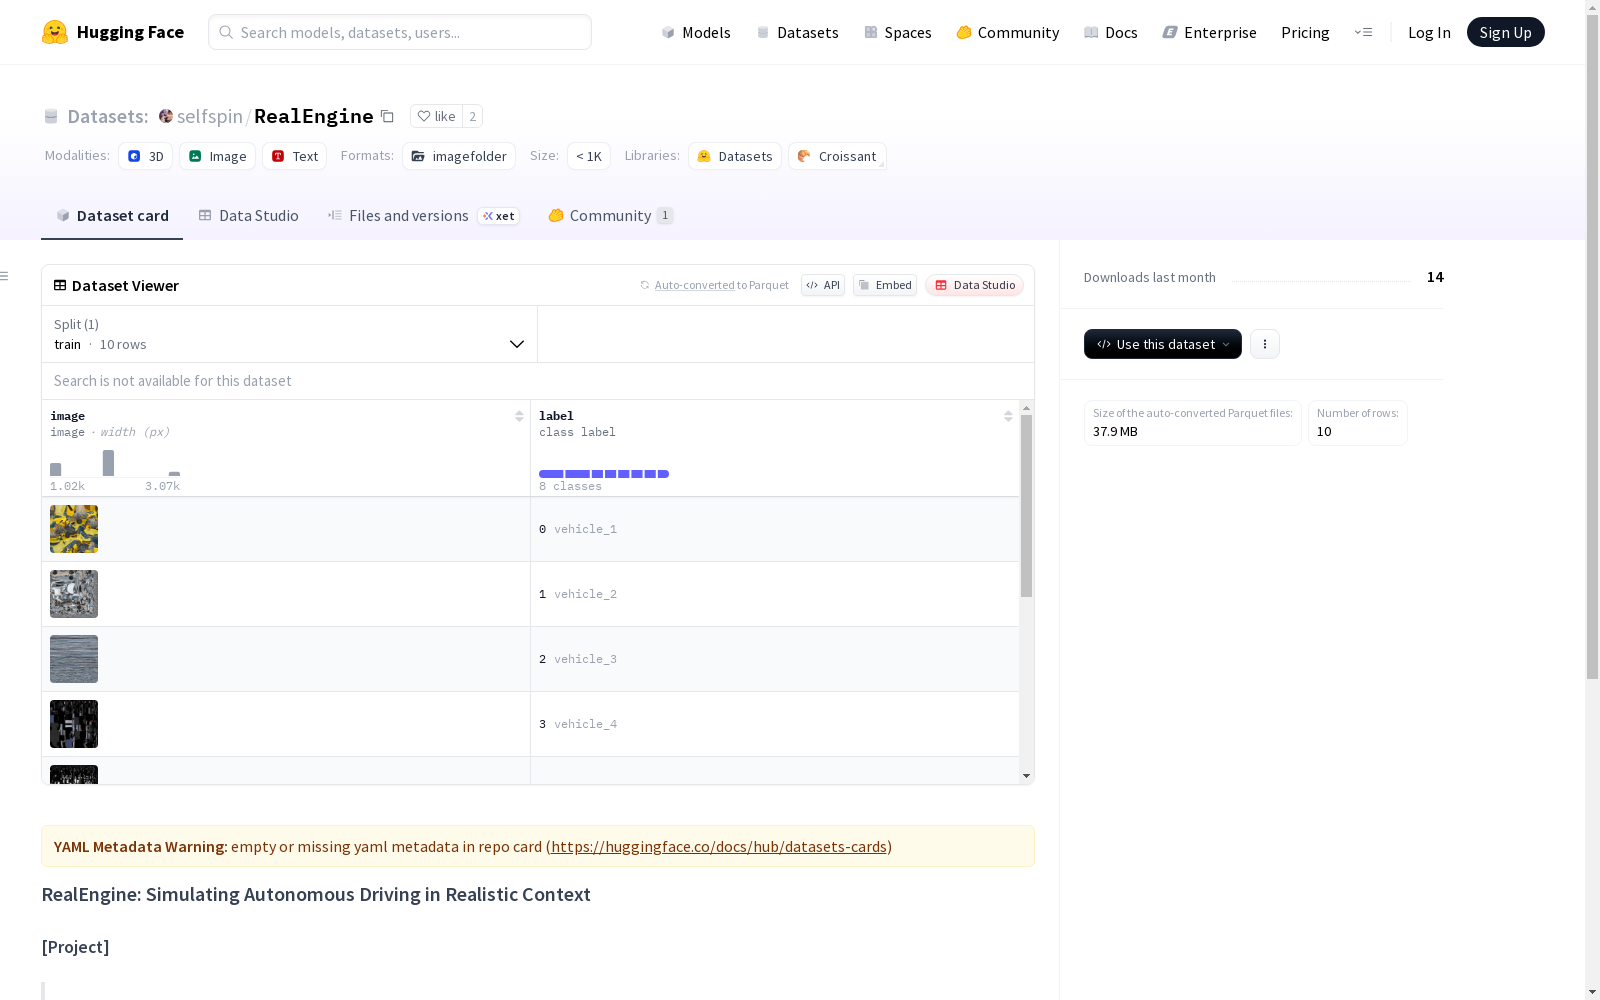Viewport: 1600px width, 1000px height.
Task: Select the 3D modality tag
Action: click(146, 156)
